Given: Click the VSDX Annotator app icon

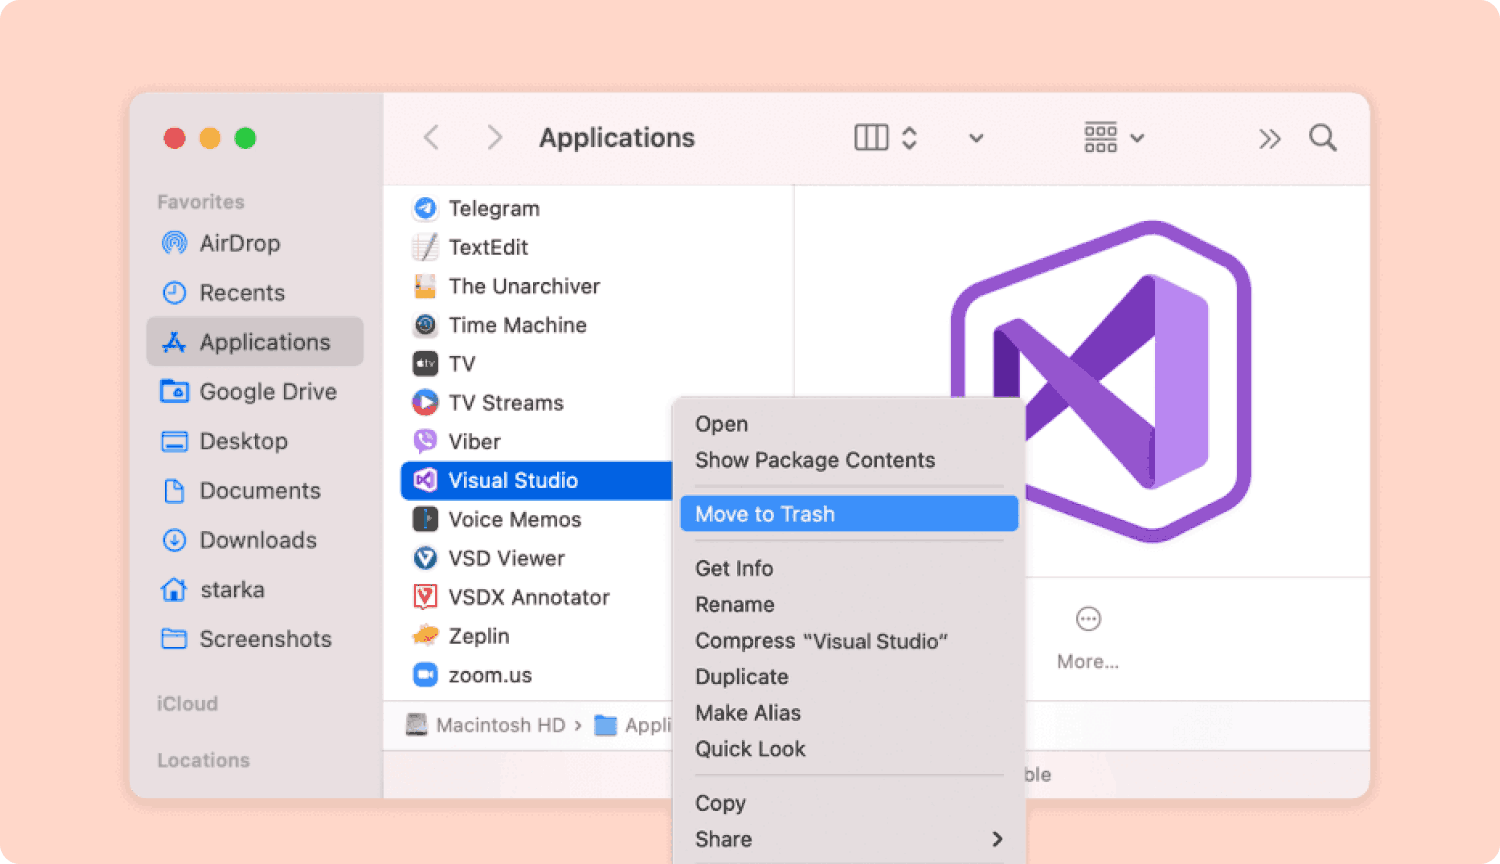Looking at the screenshot, I should click(425, 597).
